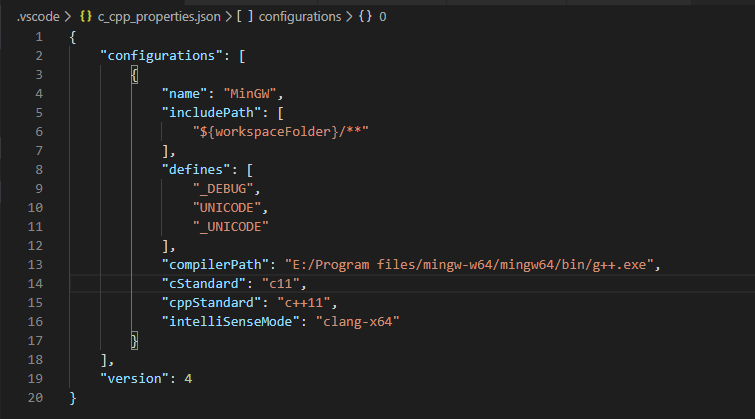
Task: Click the g++.exe compiler path string
Action: pos(469,265)
